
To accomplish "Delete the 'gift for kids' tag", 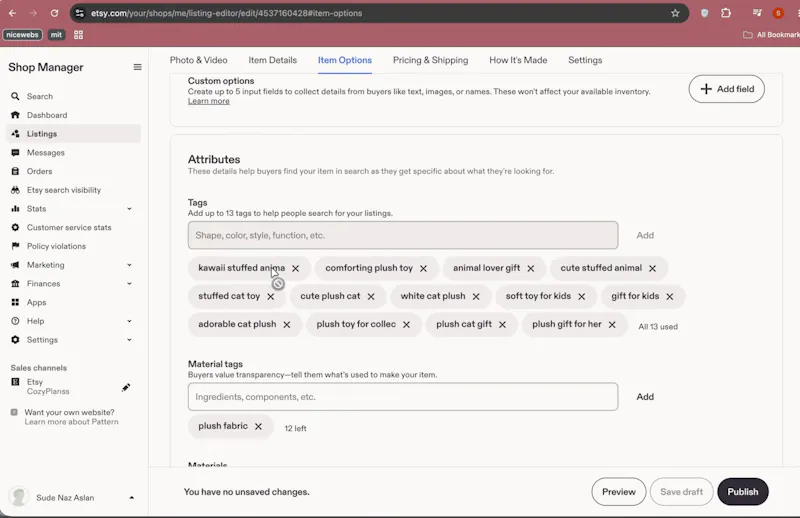I will (x=669, y=297).
